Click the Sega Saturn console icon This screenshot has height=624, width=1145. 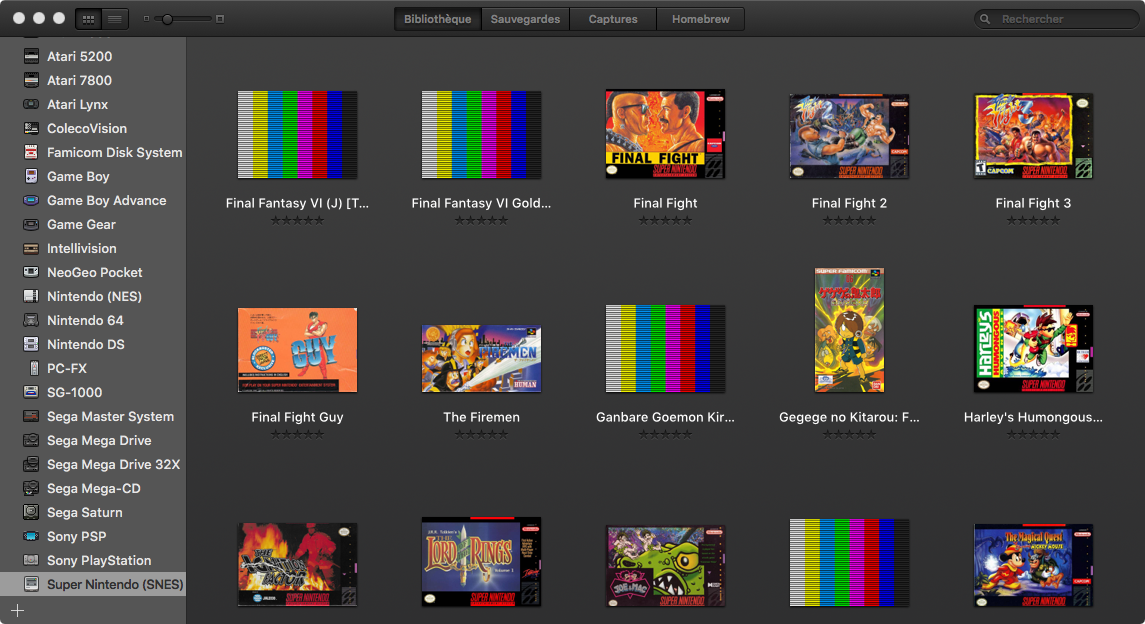[31, 512]
